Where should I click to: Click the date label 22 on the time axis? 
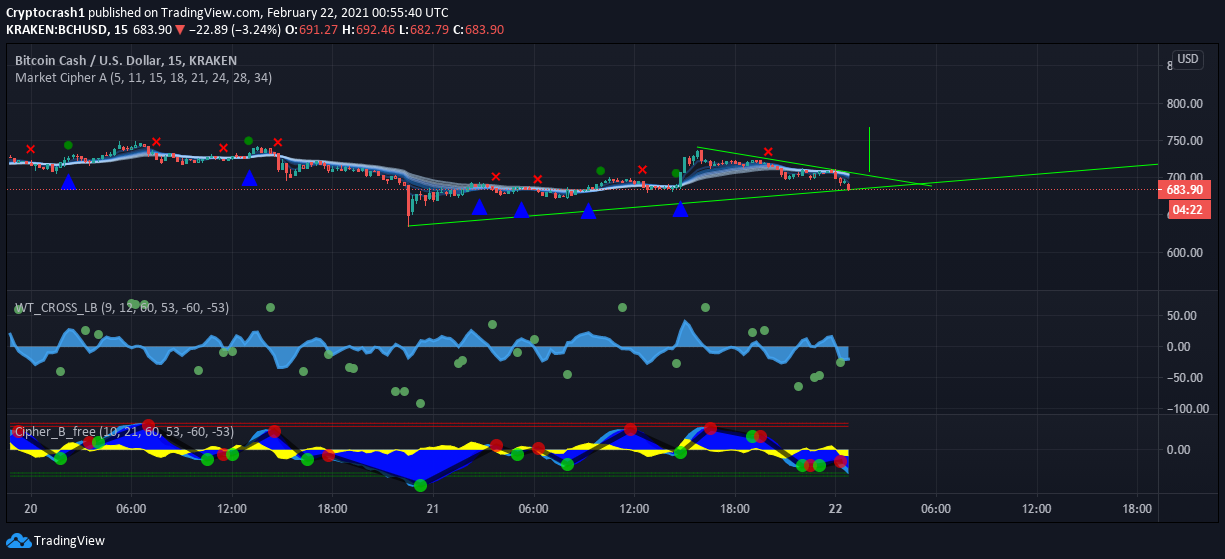[x=835, y=508]
